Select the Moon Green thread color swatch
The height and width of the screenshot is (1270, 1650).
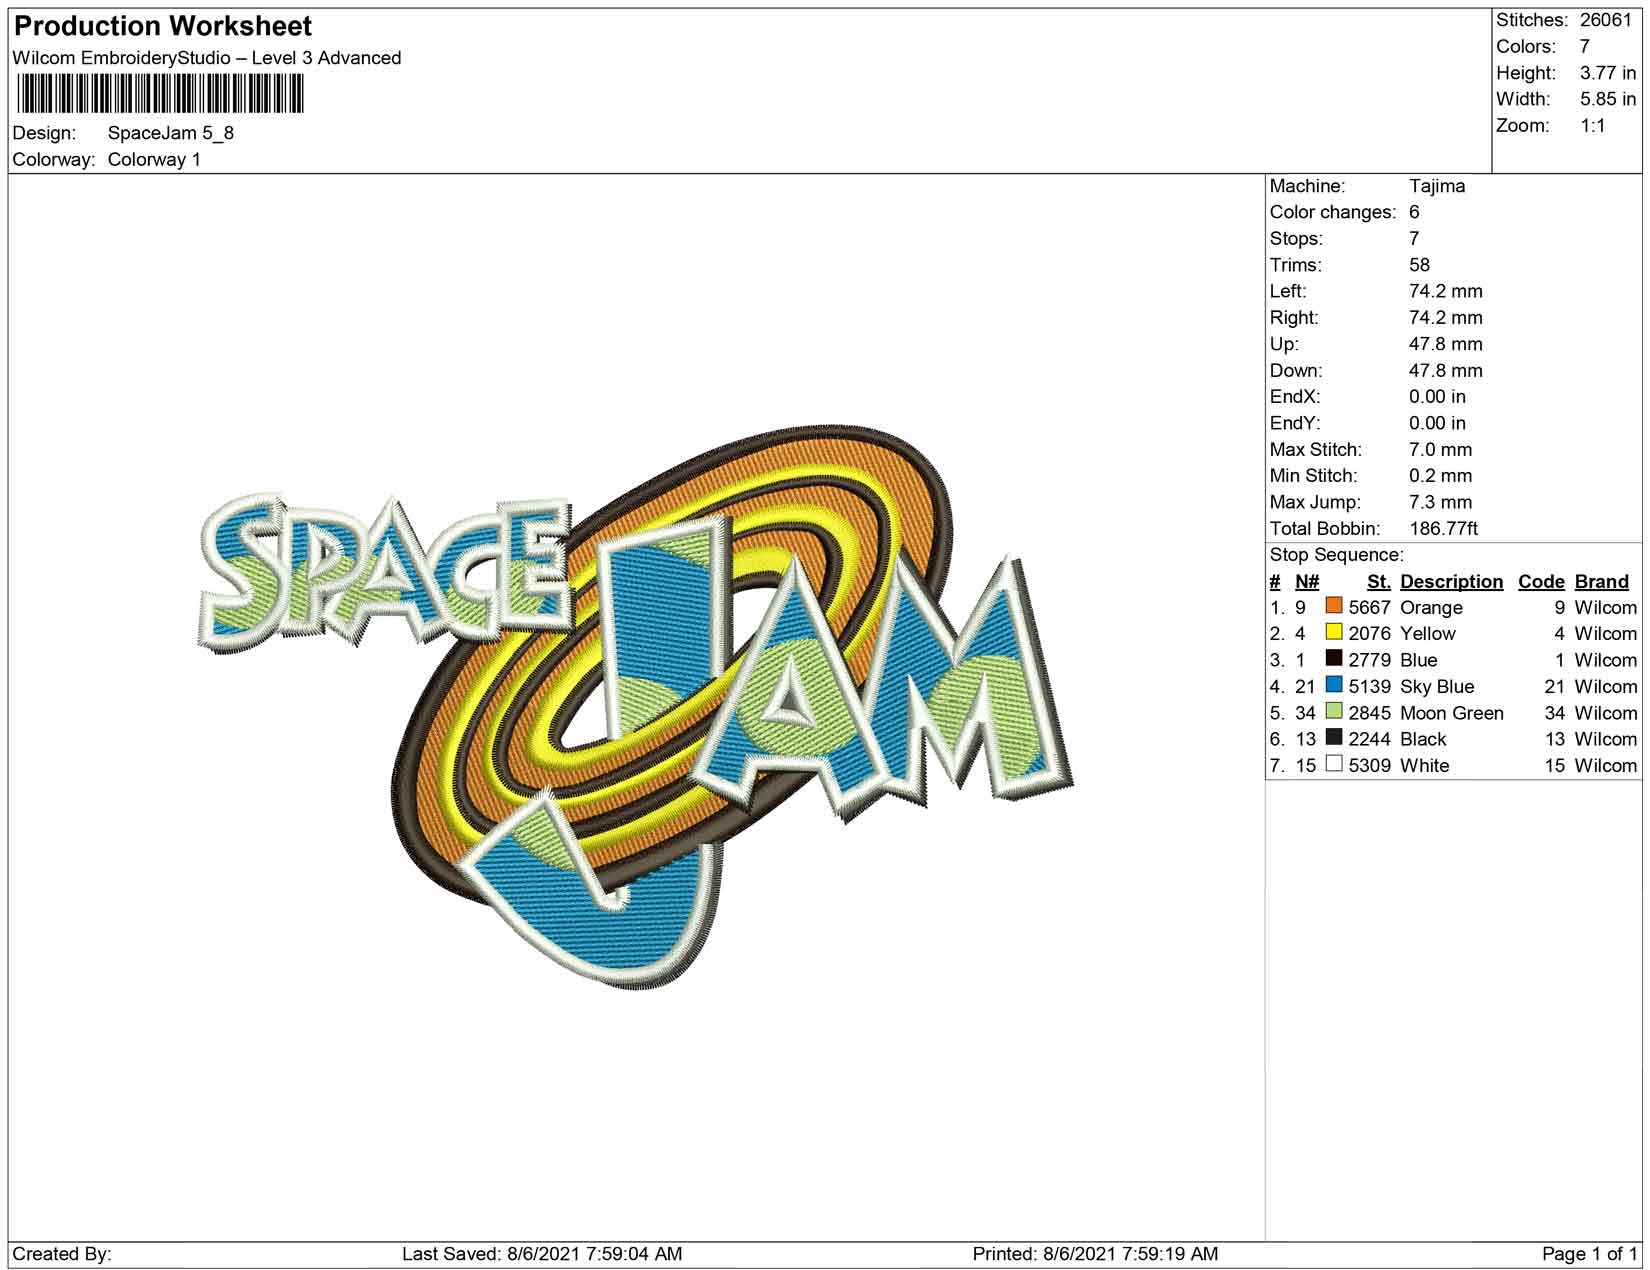tap(1333, 712)
